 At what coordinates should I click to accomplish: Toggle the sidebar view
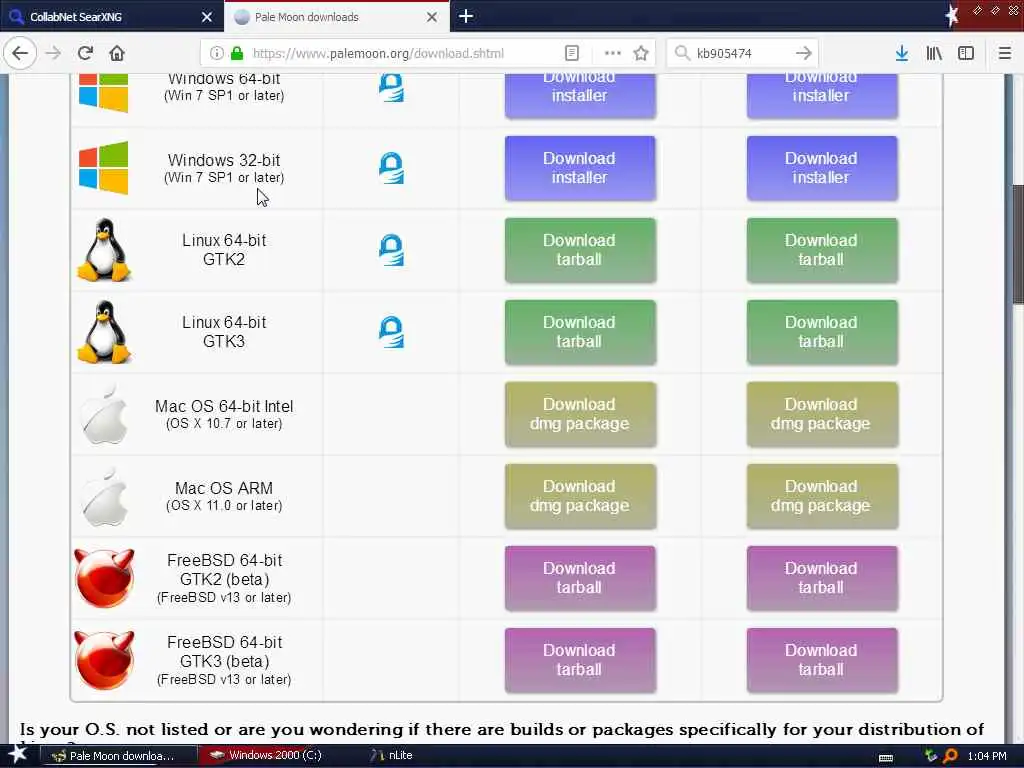(x=966, y=53)
